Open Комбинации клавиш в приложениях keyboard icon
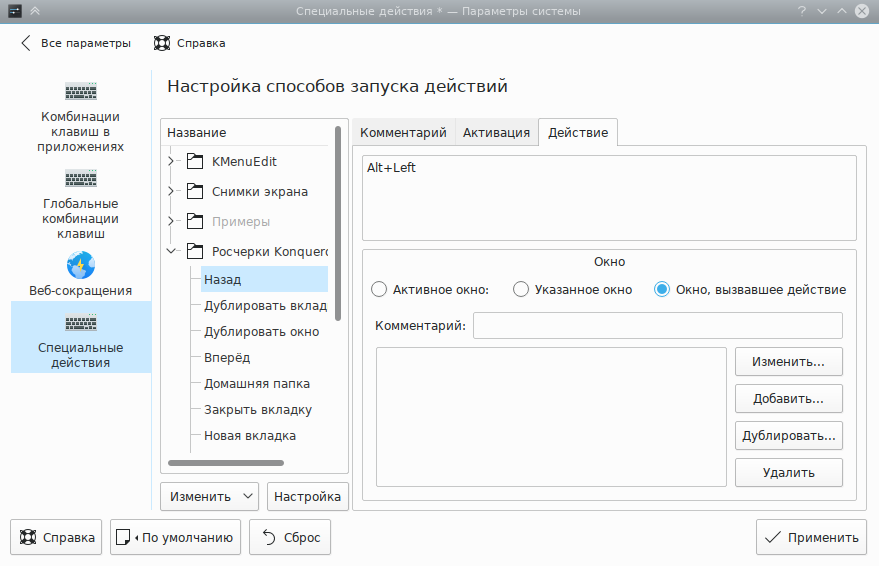 [x=81, y=91]
